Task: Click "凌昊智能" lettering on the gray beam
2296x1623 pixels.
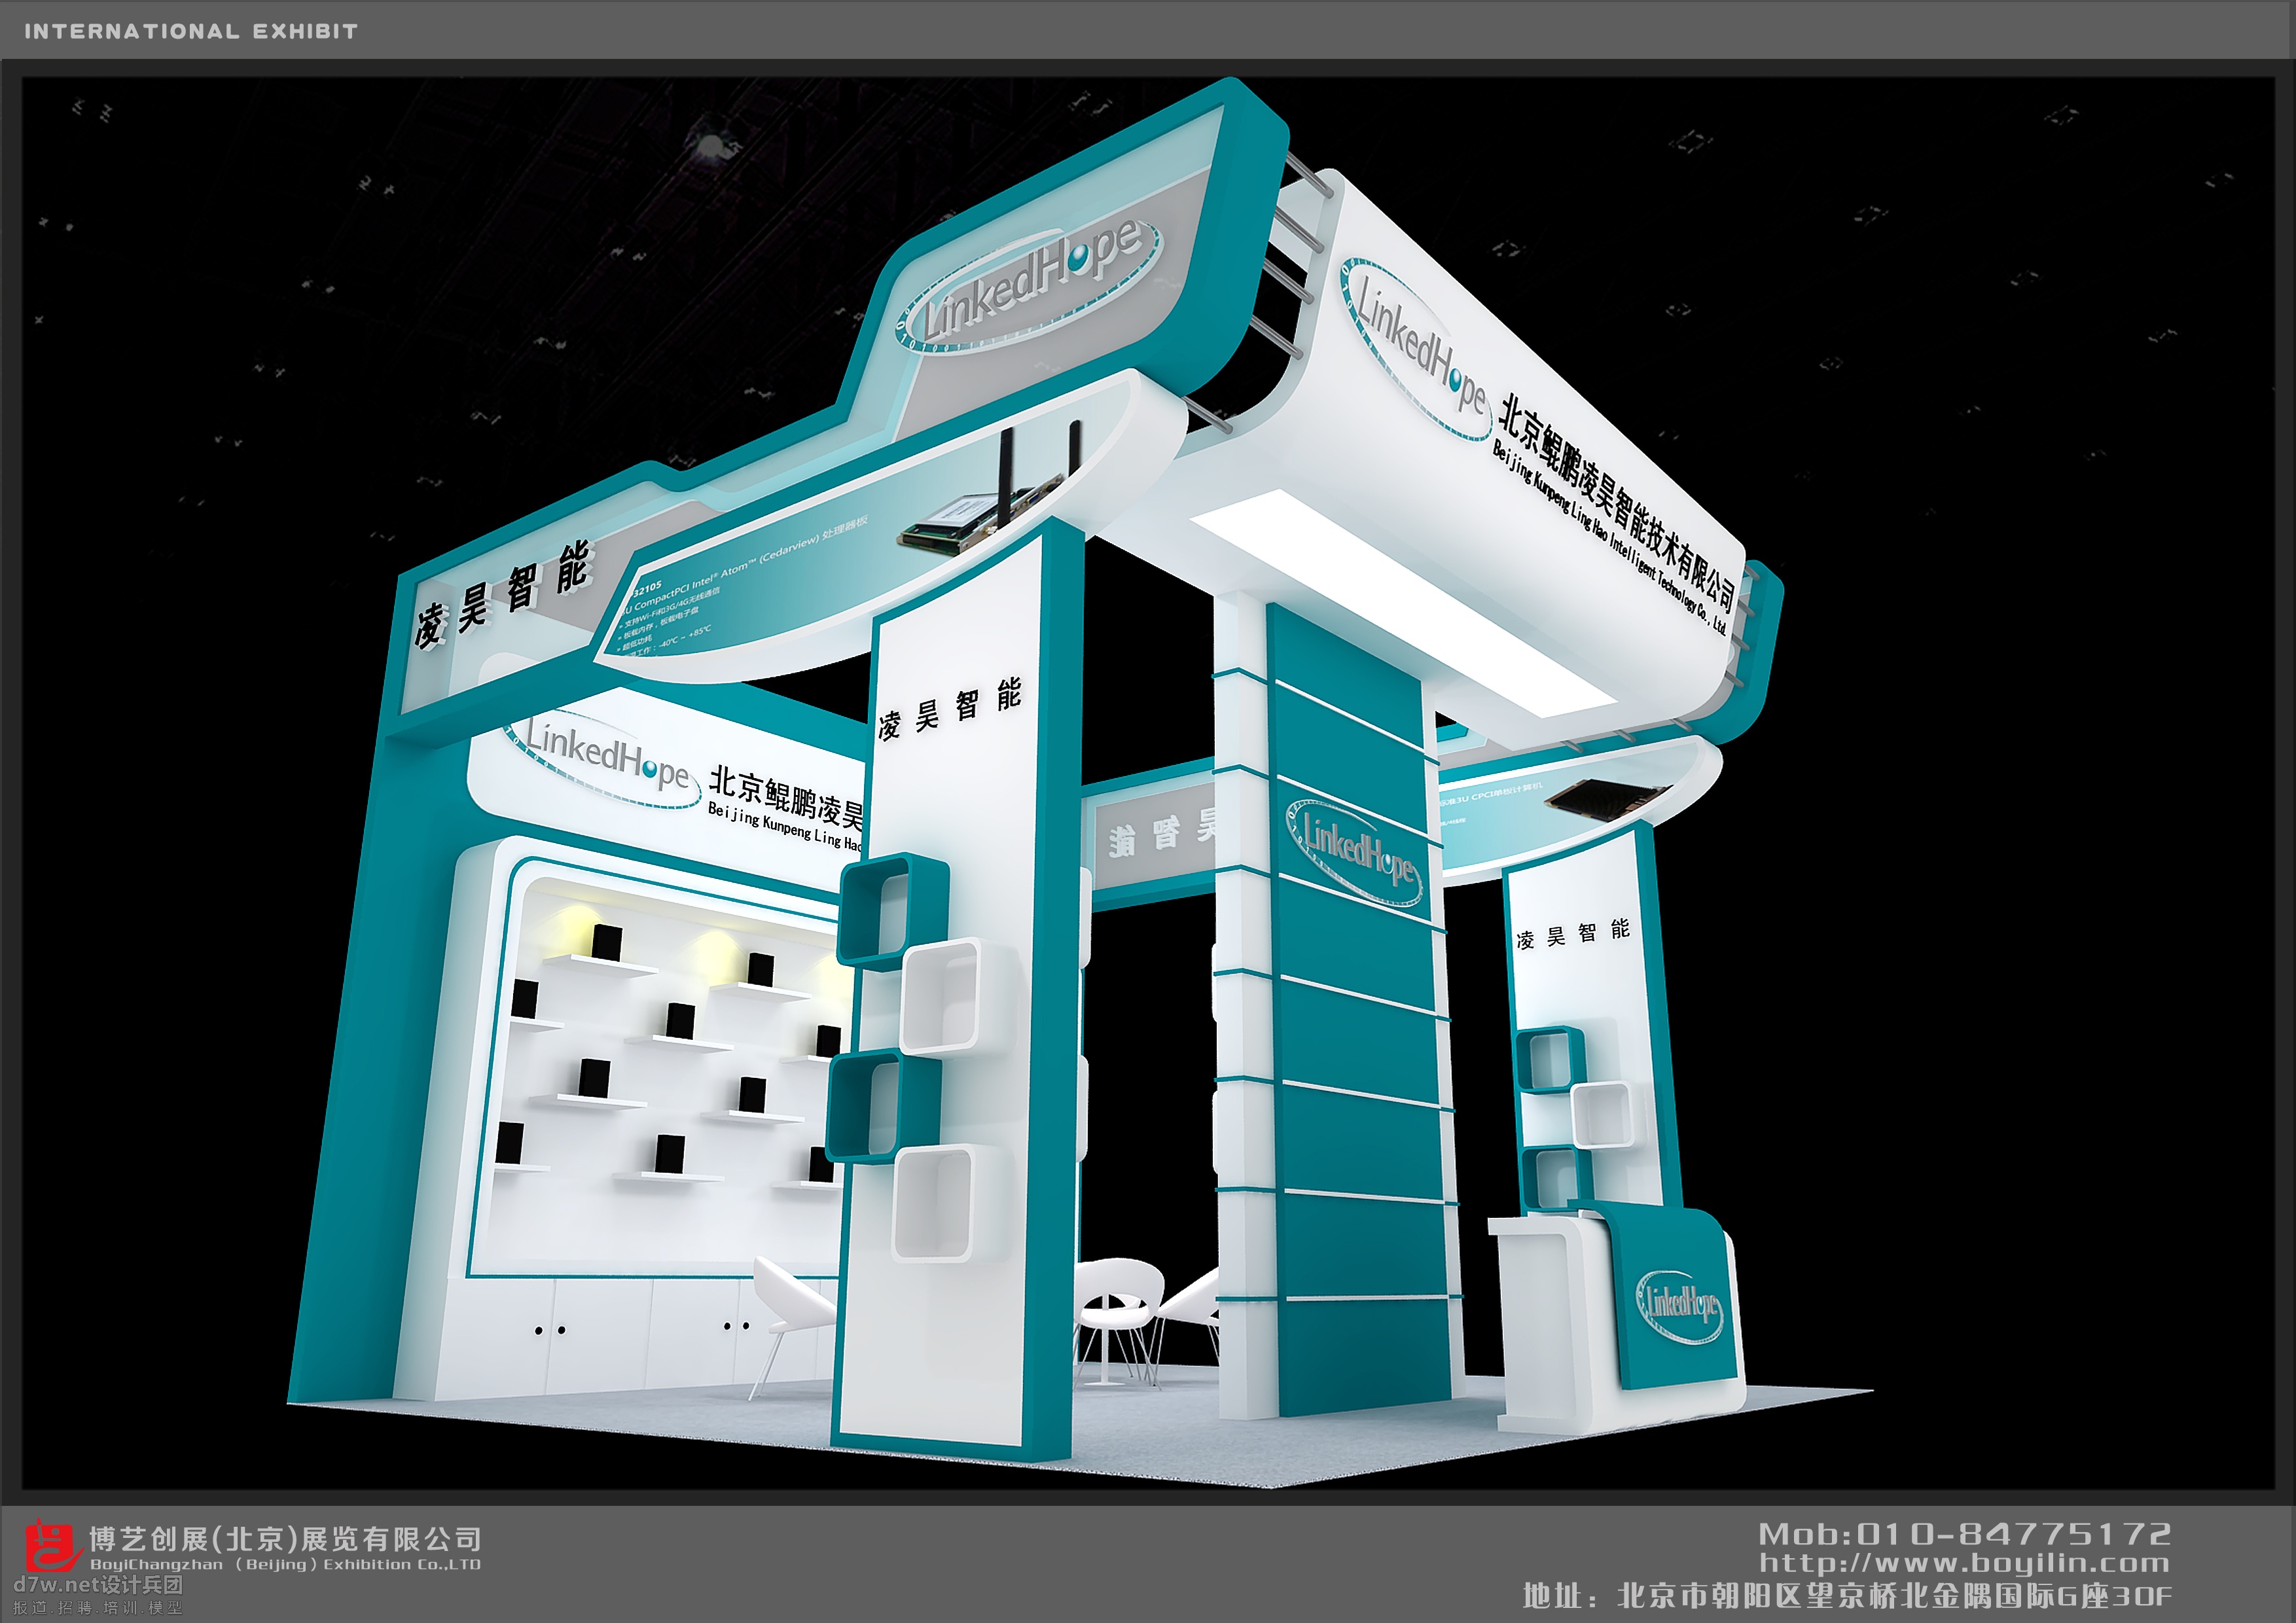Action: pos(504,595)
